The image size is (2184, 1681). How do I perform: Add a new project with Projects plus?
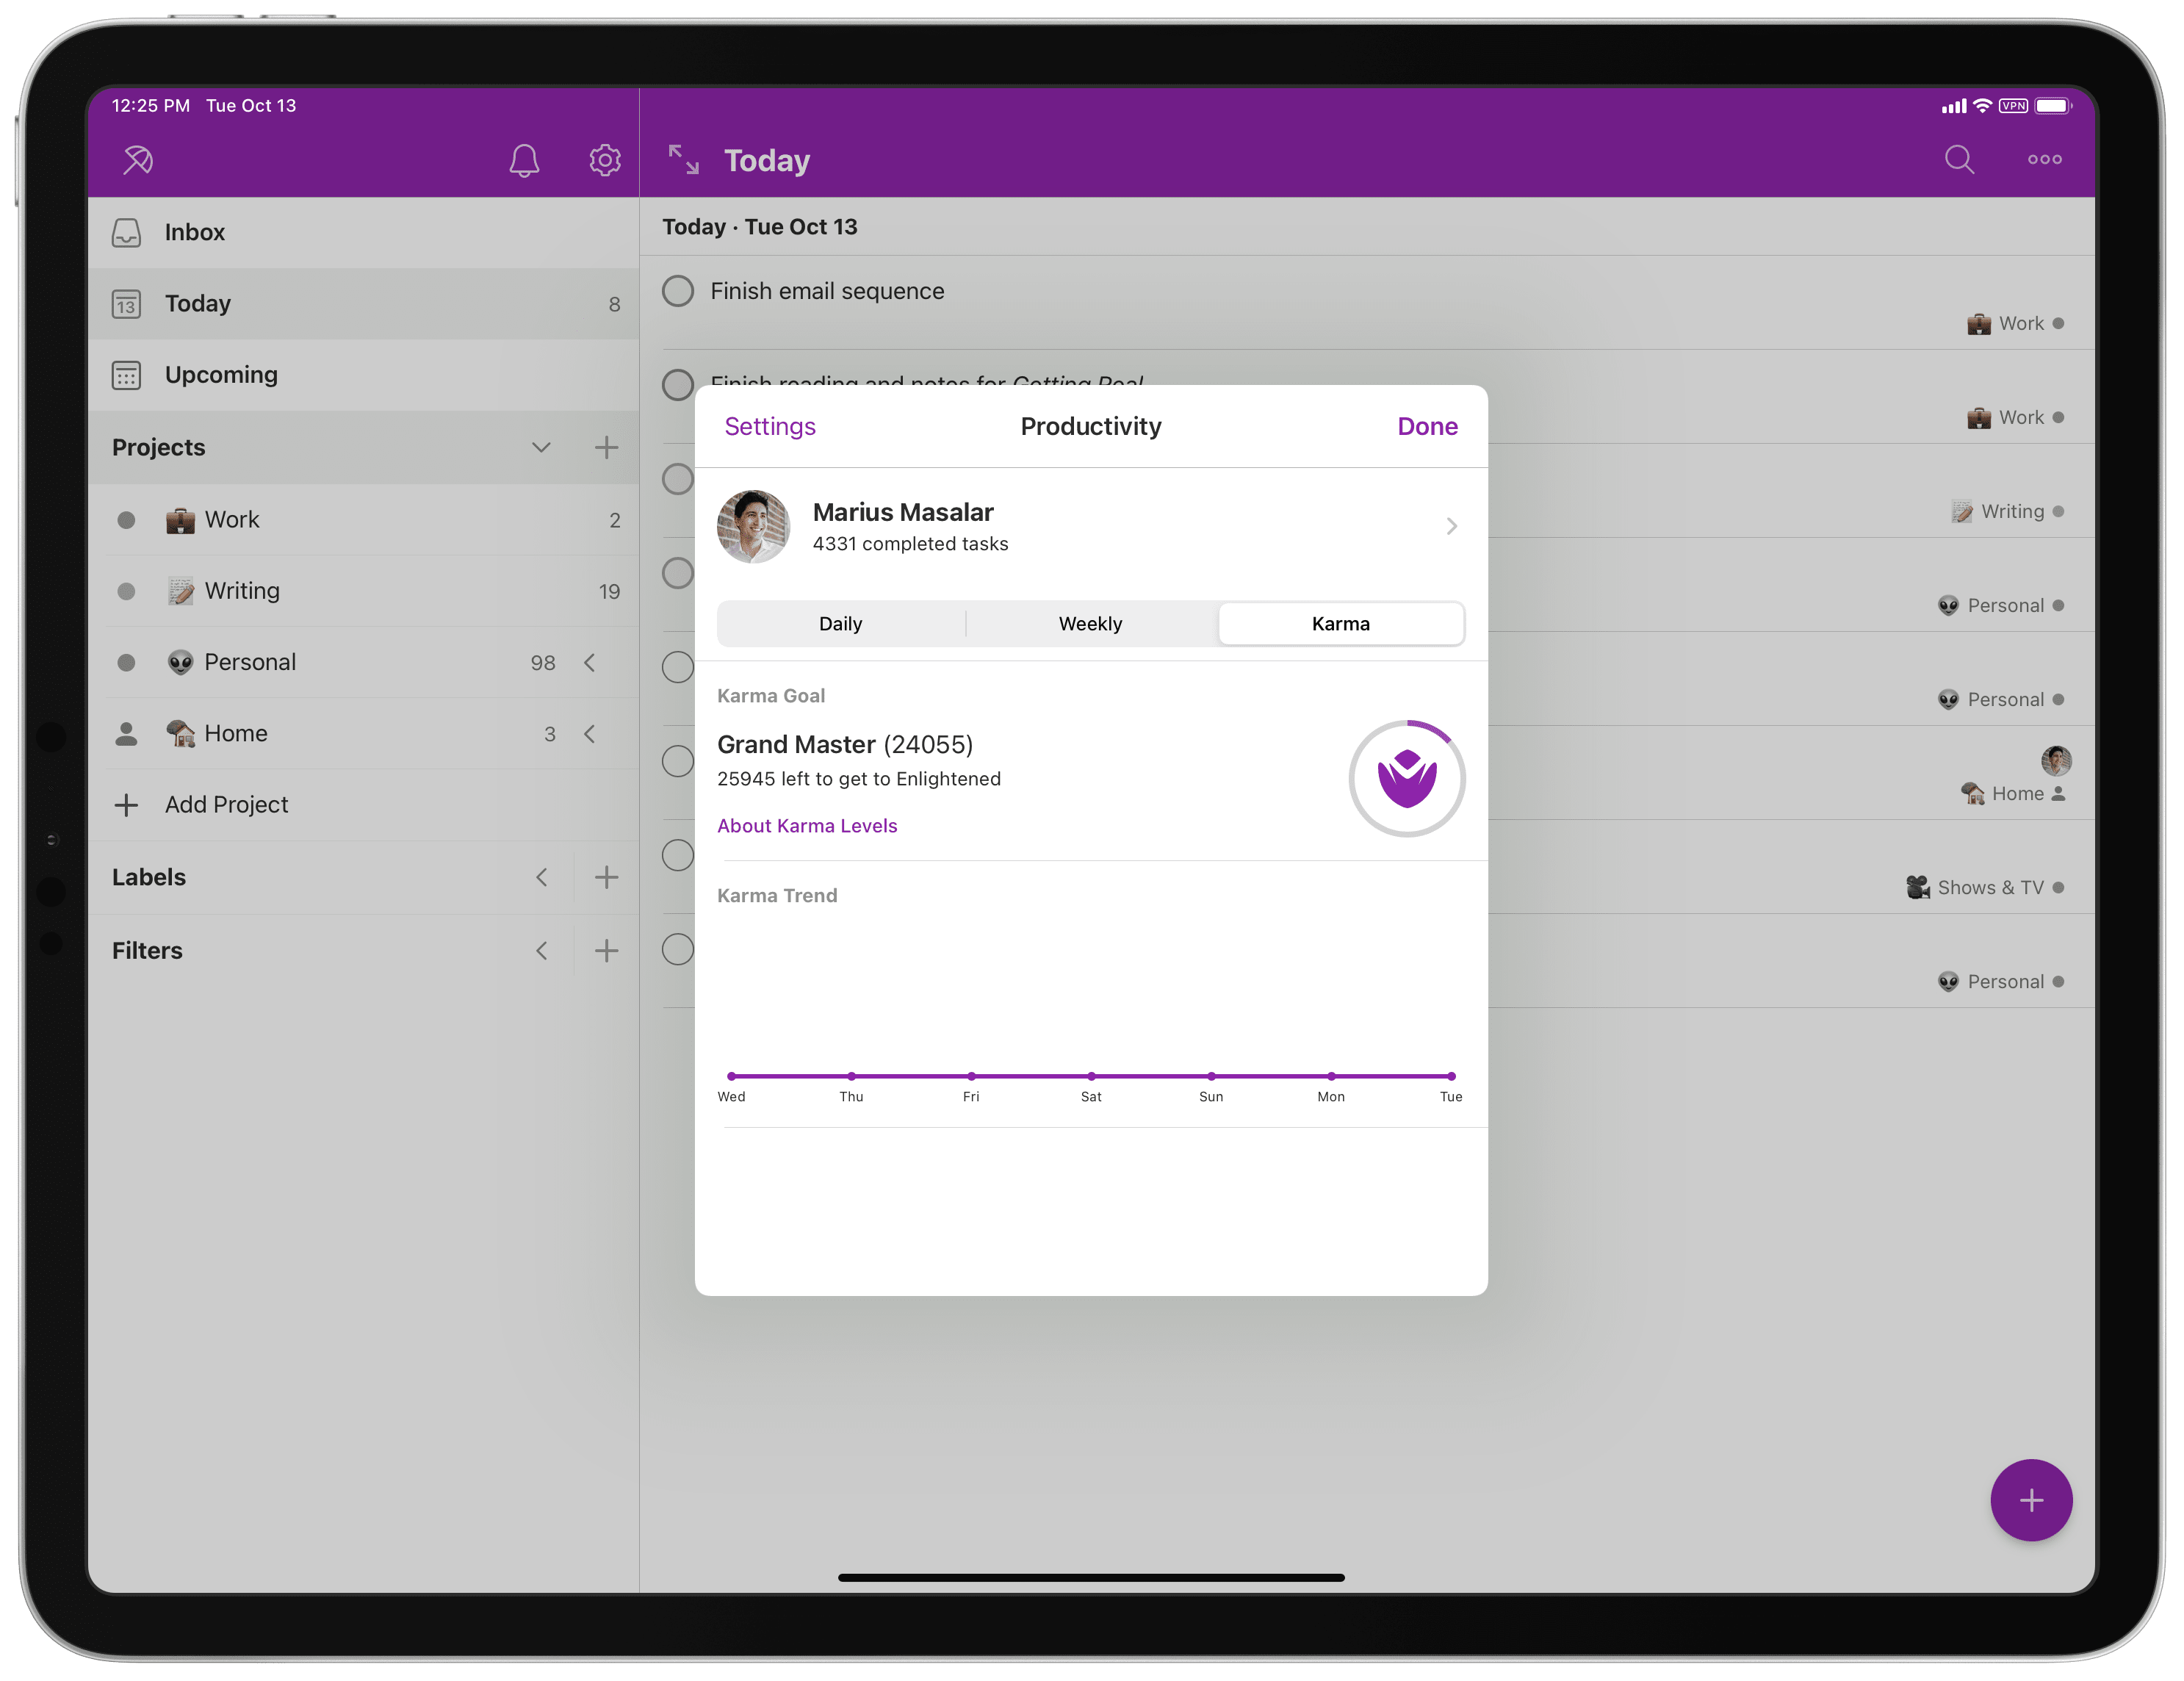606,447
